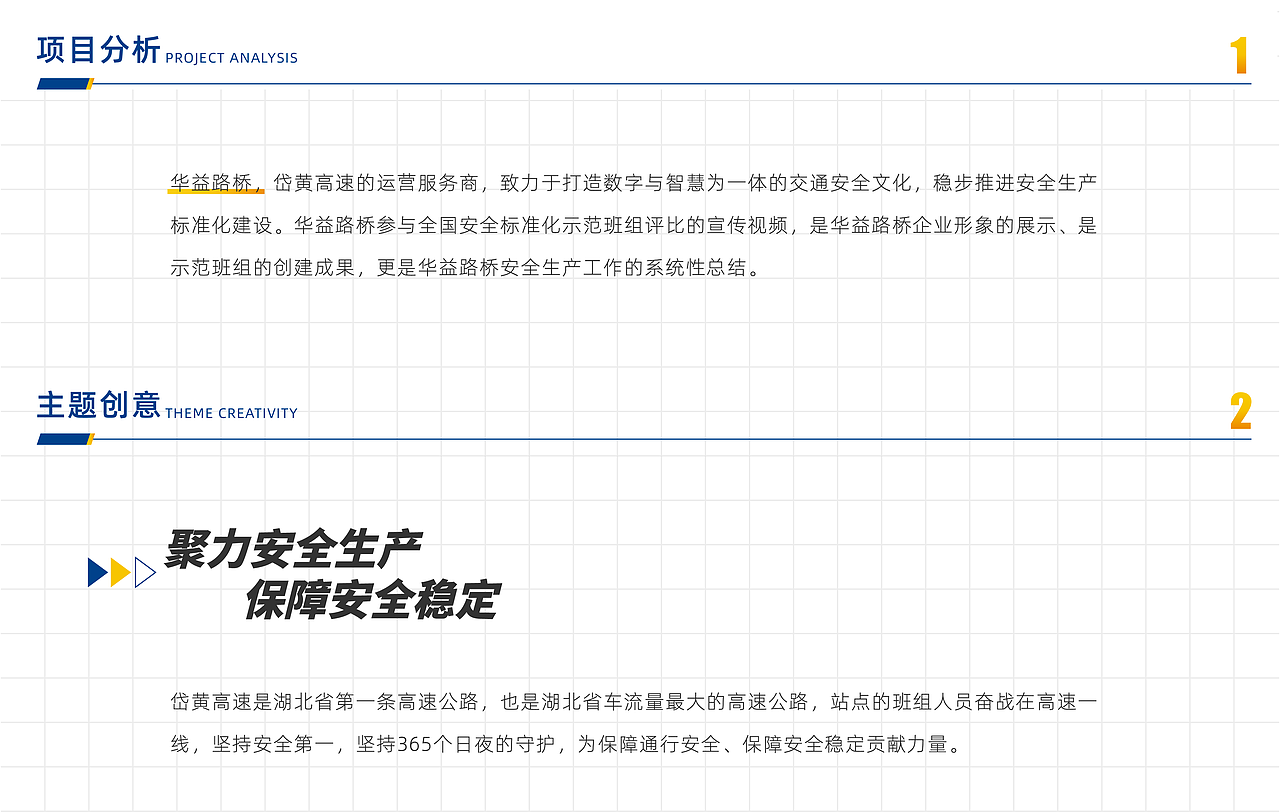
Task: Select the yellow number 2 section marker
Action: coord(1240,412)
